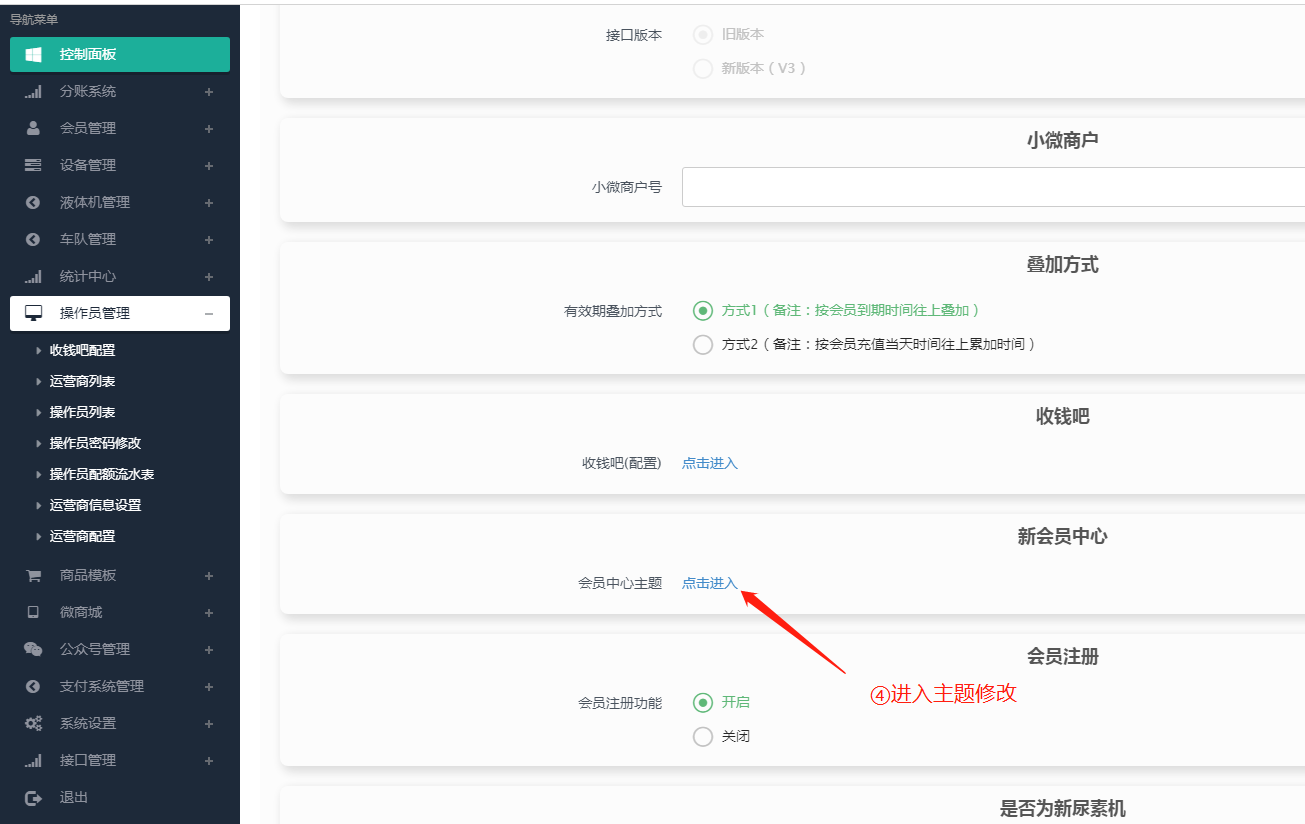1305x824 pixels.
Task: Click 点击进入 next to 收钱吧(配置)
Action: tap(709, 463)
